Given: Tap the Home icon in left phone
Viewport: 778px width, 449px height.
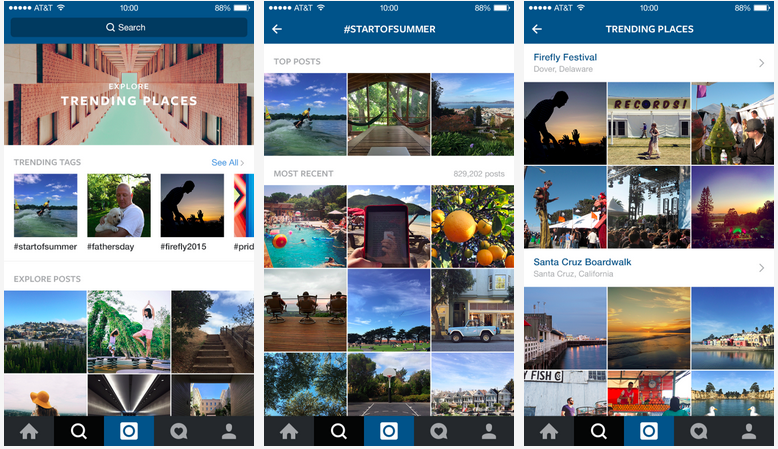Looking at the screenshot, I should tap(29, 431).
